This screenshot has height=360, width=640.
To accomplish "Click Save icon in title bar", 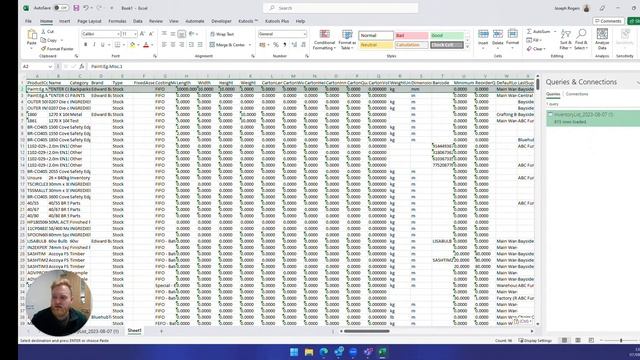I will pos(76,8).
